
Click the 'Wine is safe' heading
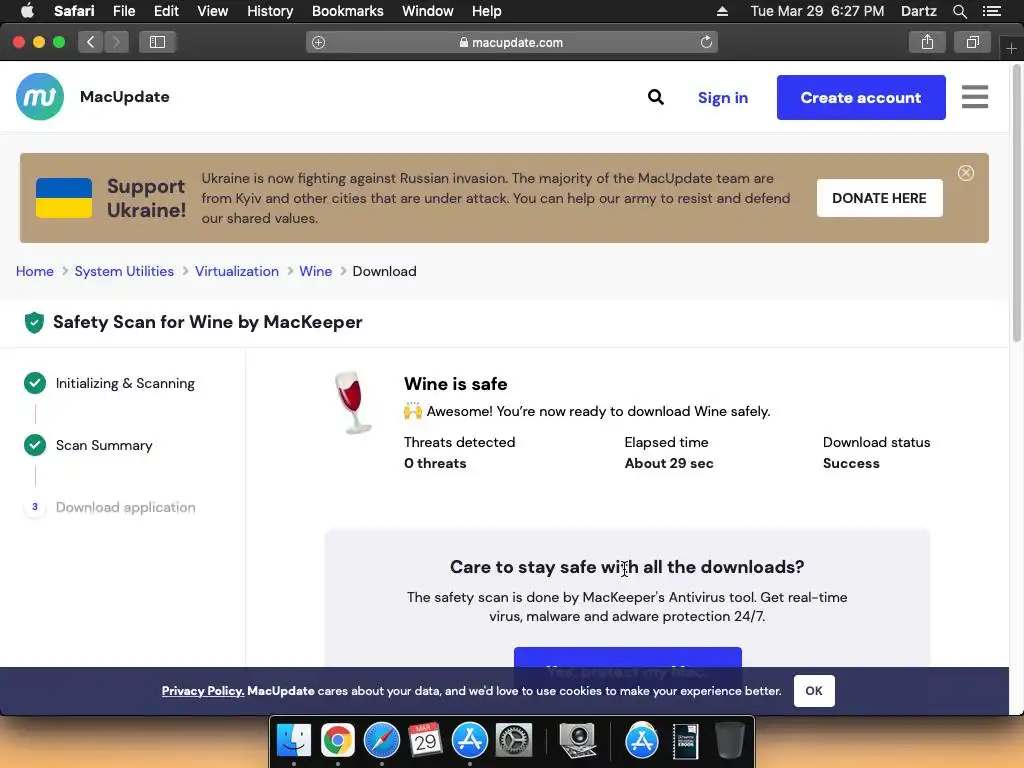coord(455,384)
